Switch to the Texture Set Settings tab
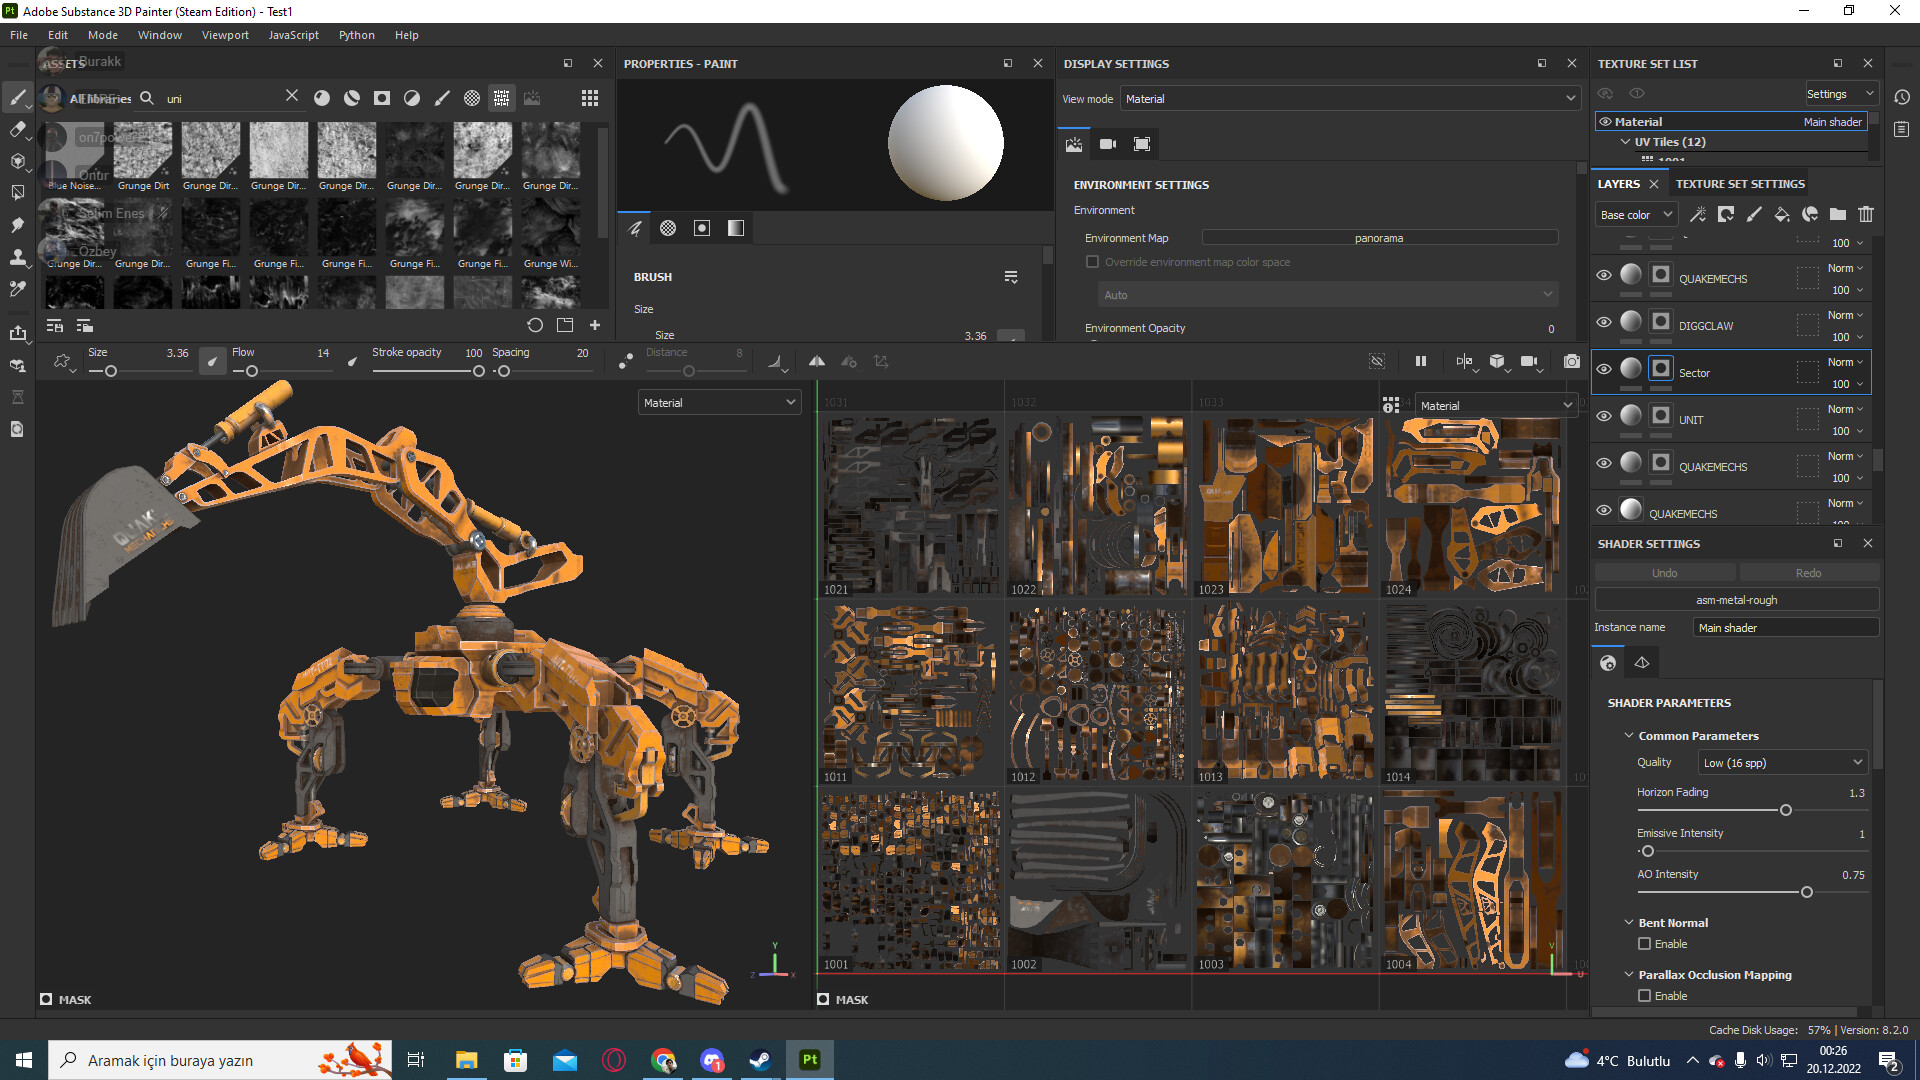 click(1740, 183)
